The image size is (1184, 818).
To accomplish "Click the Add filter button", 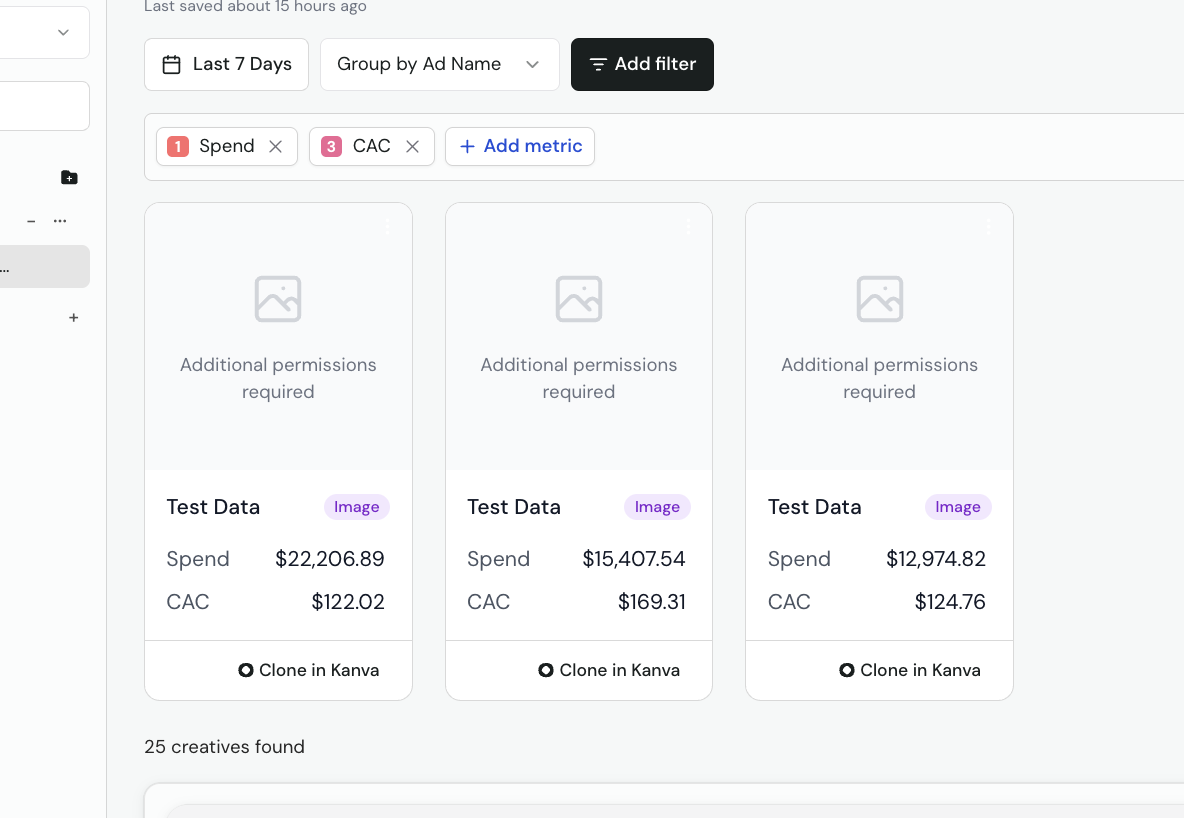I will point(642,64).
